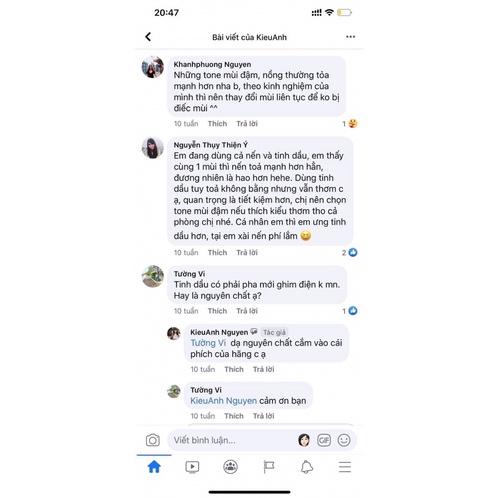Reply to Nguyễn Thụy Thiện Ý's comment
The height and width of the screenshot is (498, 498).
[x=247, y=253]
